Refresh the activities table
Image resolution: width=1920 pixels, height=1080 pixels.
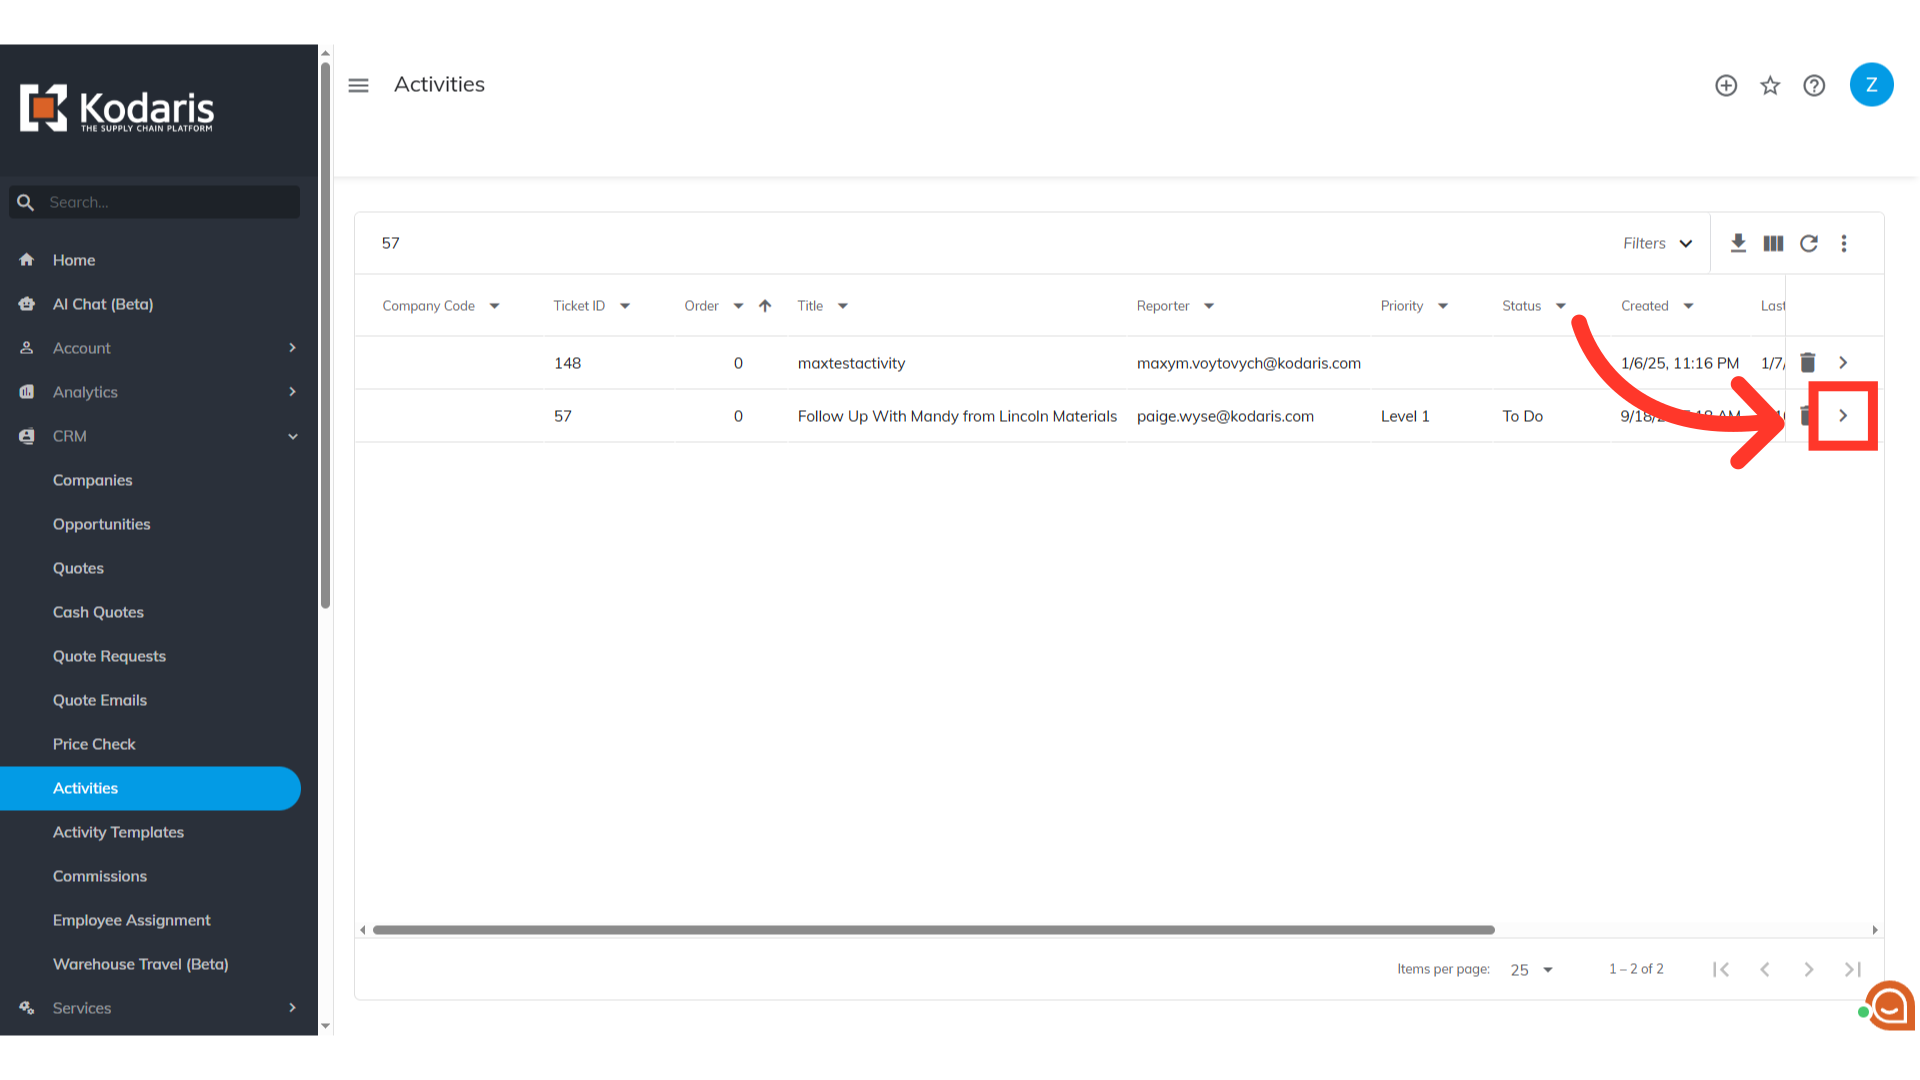(x=1809, y=243)
